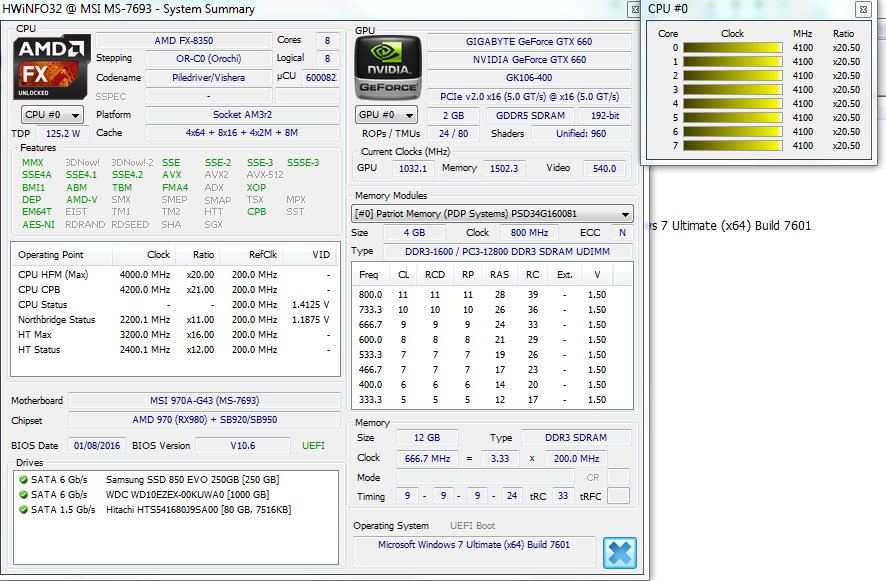Select the OR-C0 (Orochi) stepping field
The width and height of the screenshot is (886, 581).
(209, 59)
